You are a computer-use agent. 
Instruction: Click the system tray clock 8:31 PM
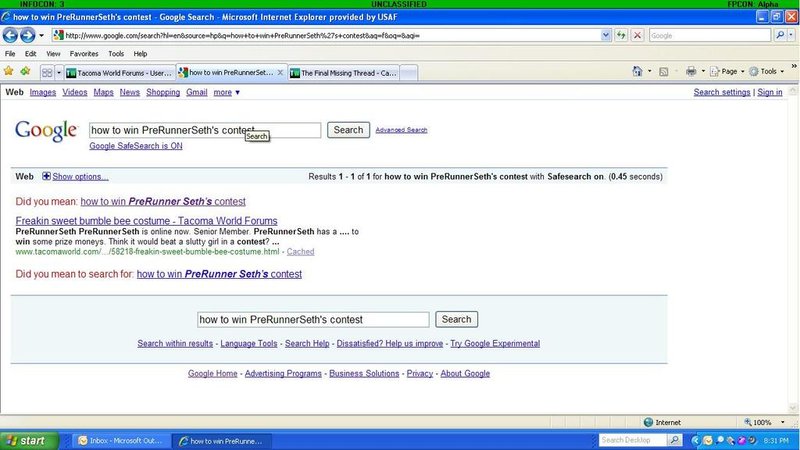click(776, 441)
